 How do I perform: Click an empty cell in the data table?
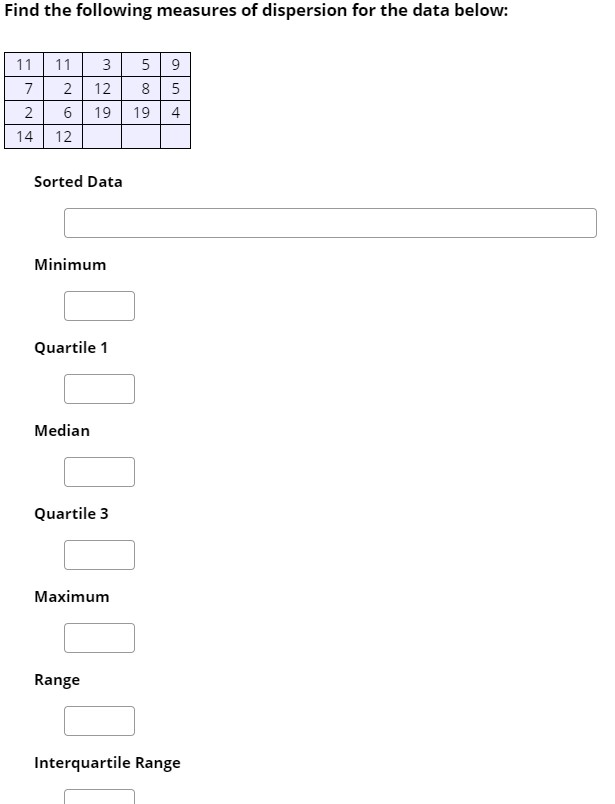pyautogui.click(x=106, y=136)
